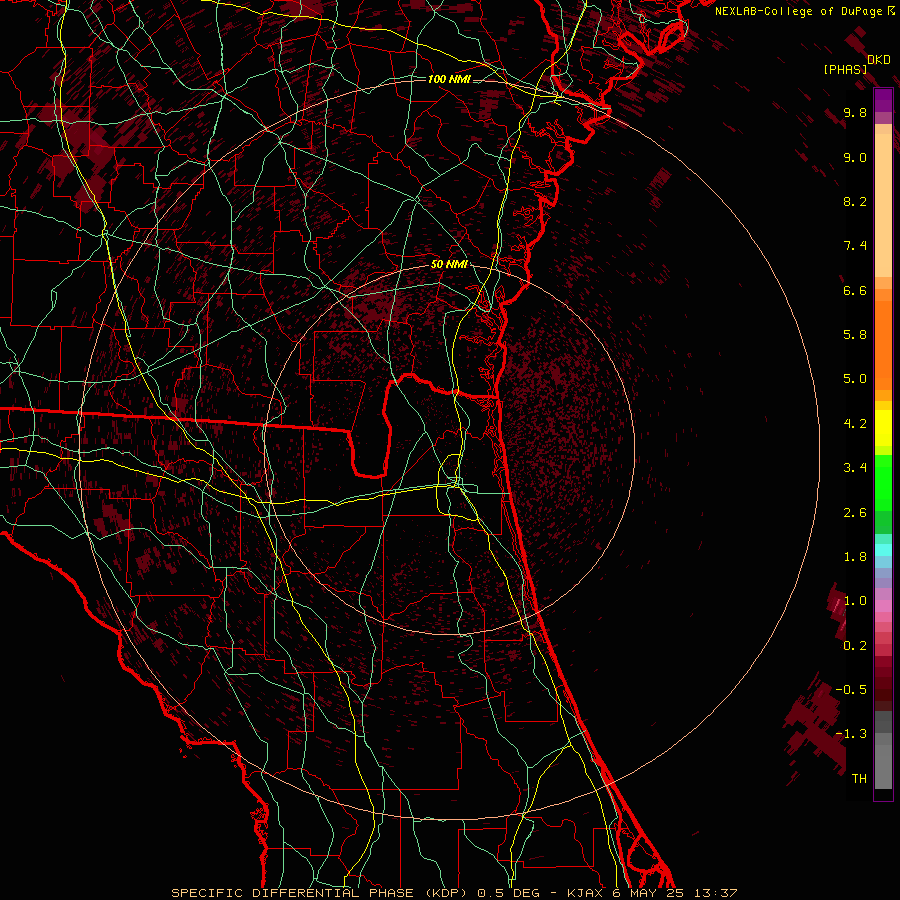The image size is (900, 900).
Task: Click the 50 NMI range ring label
Action: (x=449, y=264)
